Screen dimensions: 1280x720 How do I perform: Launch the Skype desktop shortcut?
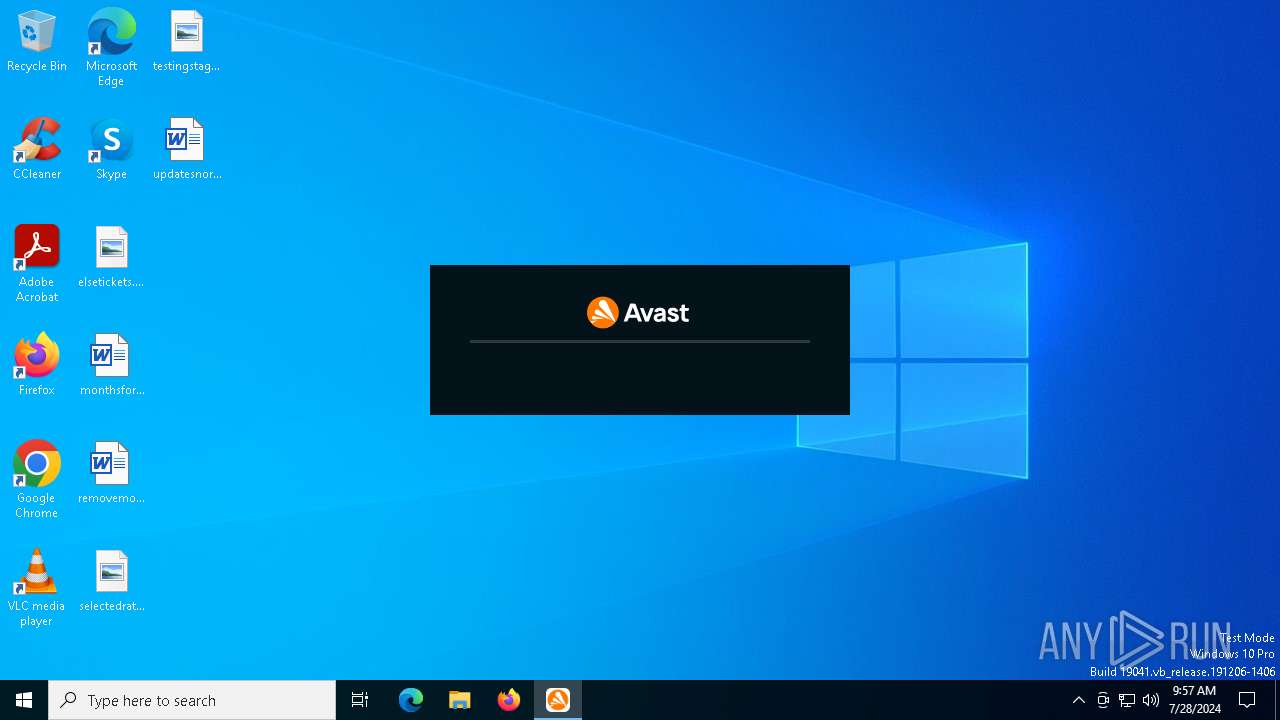111,149
